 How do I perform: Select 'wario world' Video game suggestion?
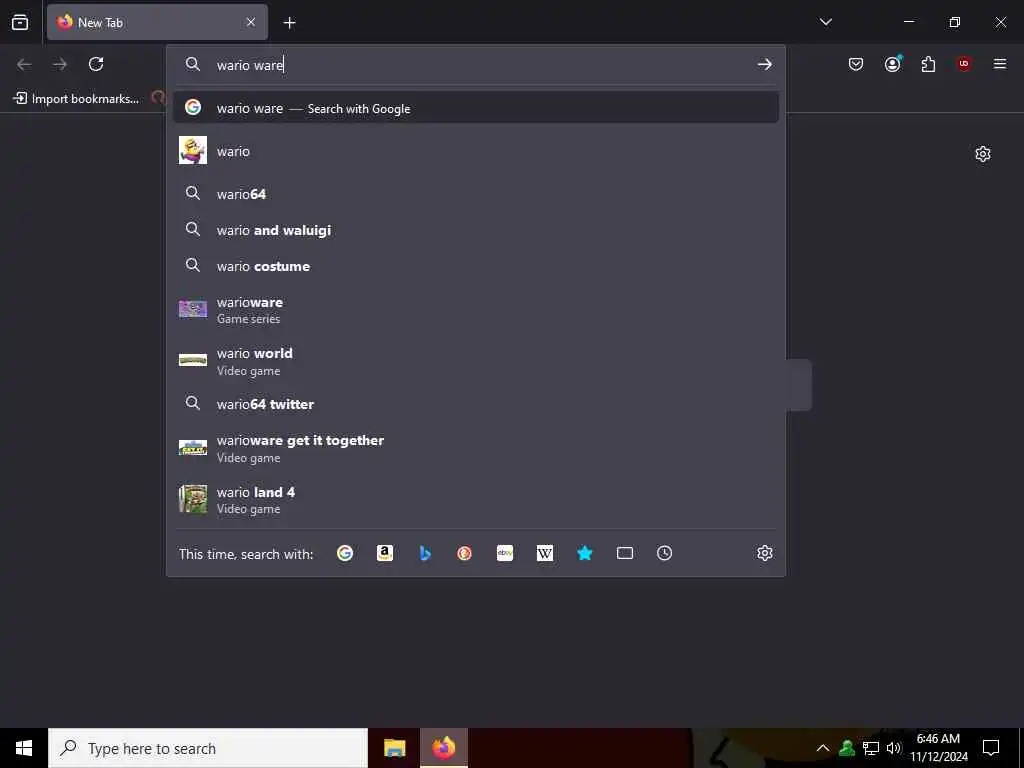[x=475, y=360]
